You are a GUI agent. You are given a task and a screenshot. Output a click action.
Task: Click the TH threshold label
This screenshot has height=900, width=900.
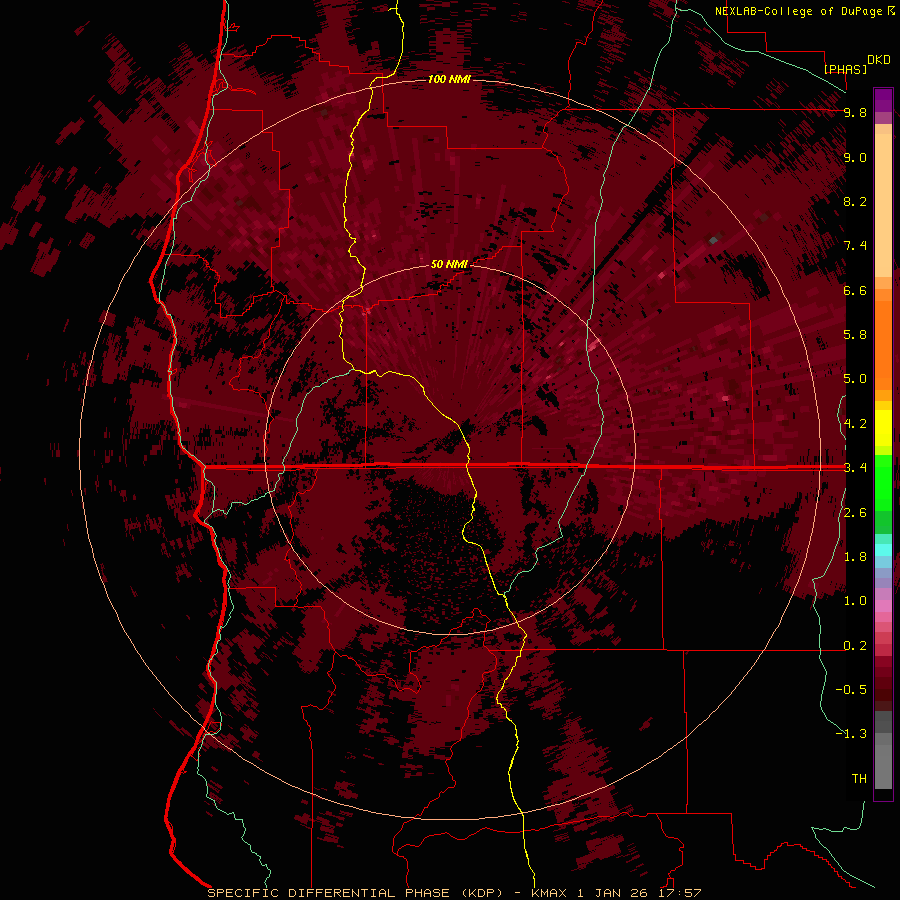tap(859, 779)
